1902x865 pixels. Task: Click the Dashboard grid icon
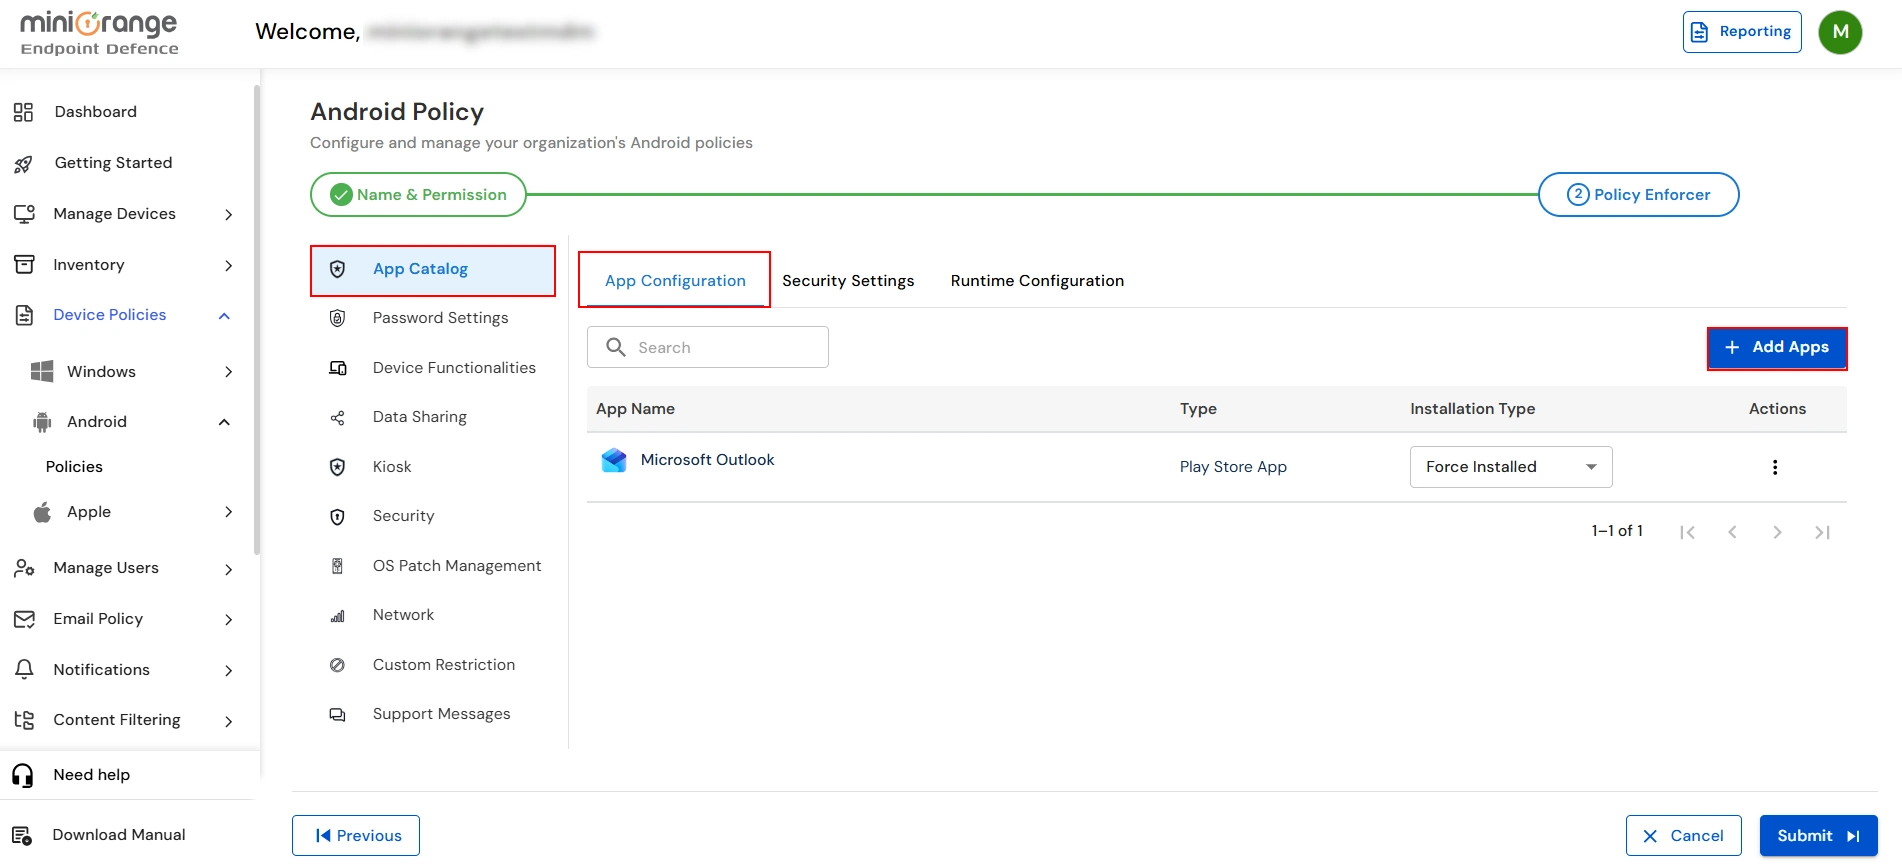coord(24,112)
